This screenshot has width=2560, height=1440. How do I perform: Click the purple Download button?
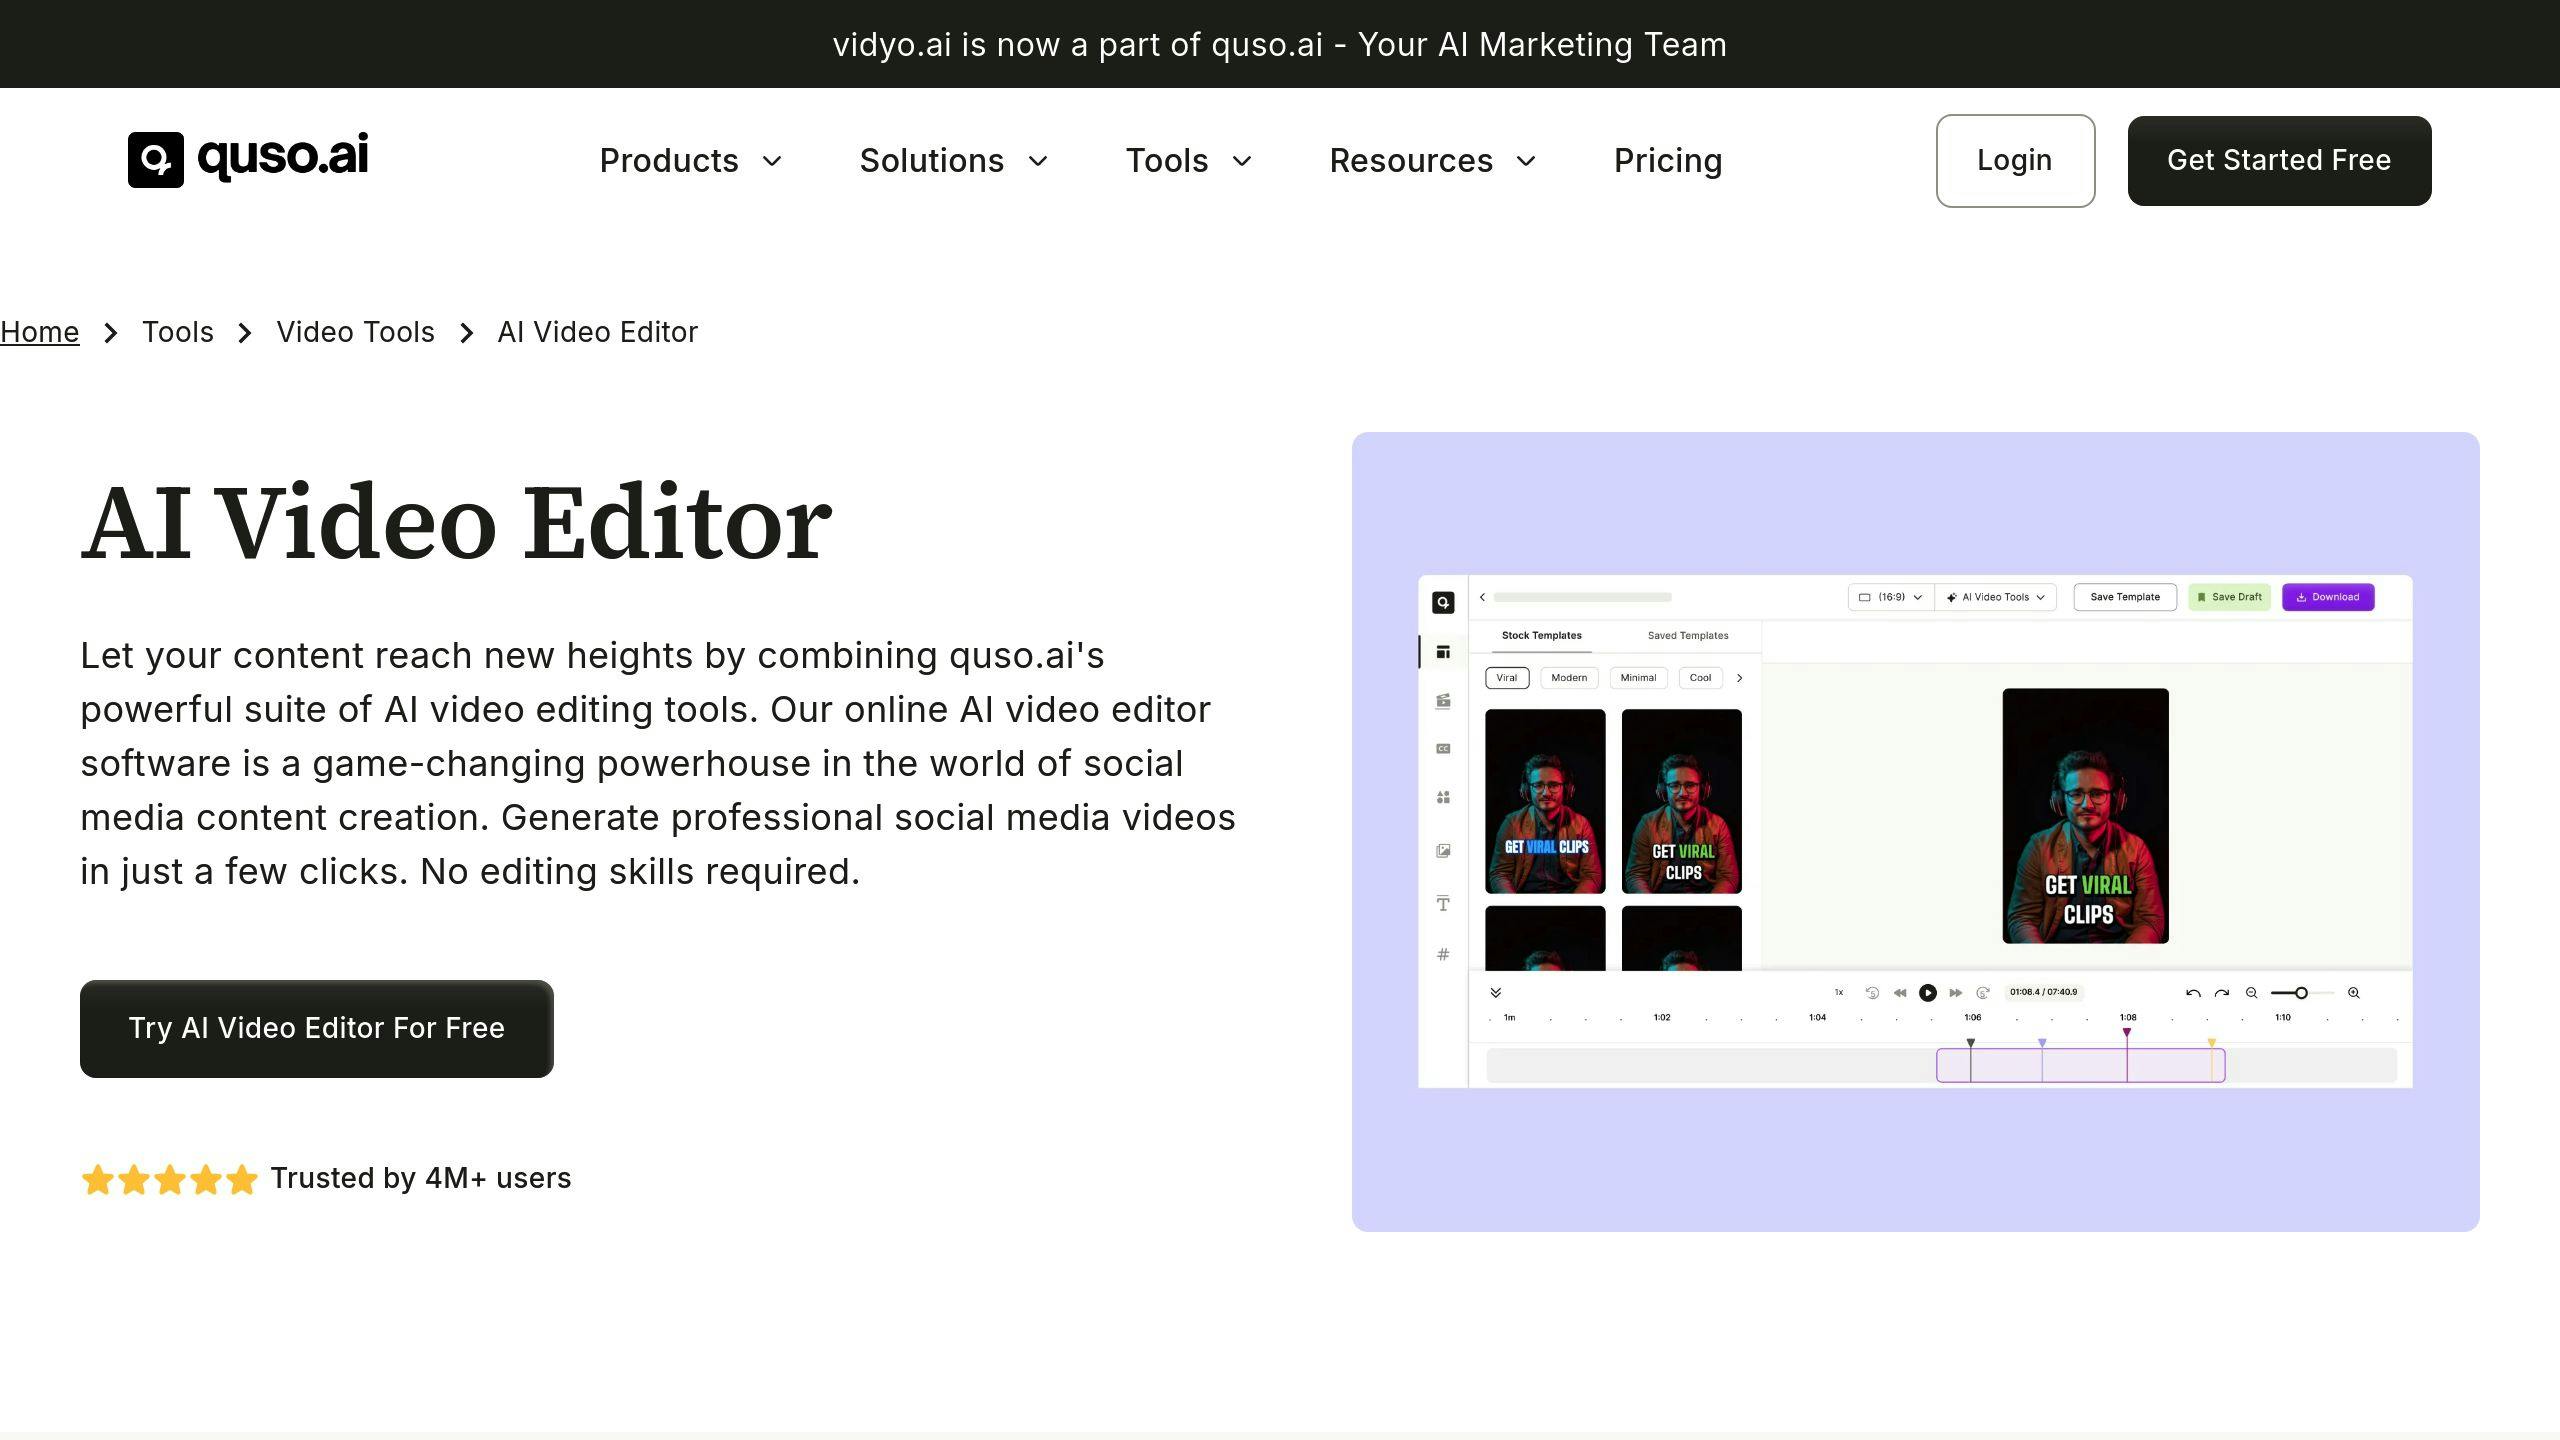pos(2328,597)
